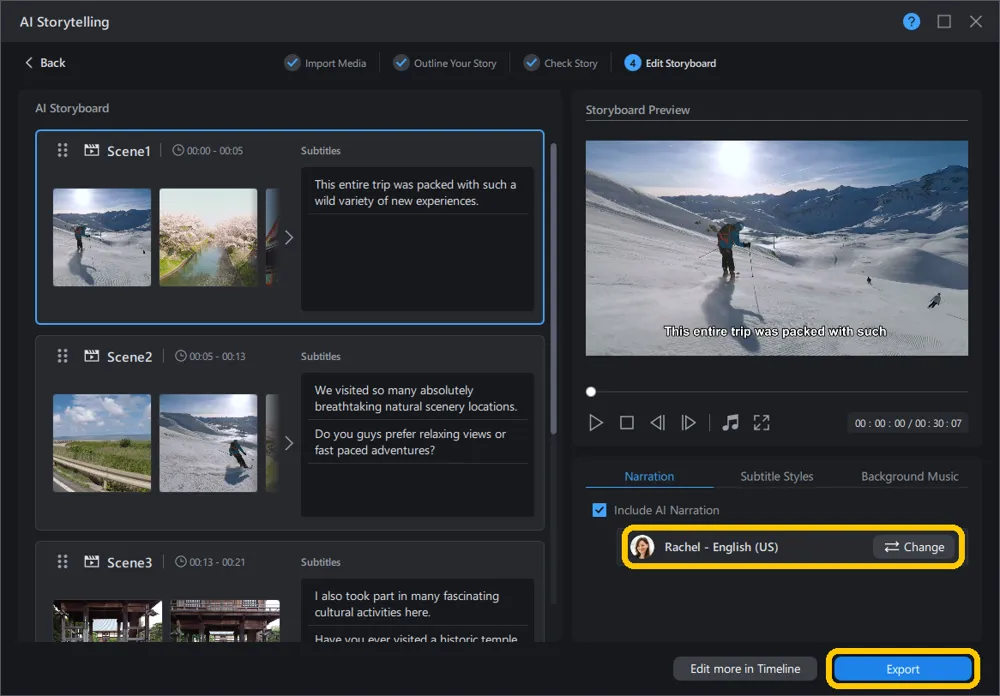
Task: Click Scene3 title text
Action: [129, 562]
